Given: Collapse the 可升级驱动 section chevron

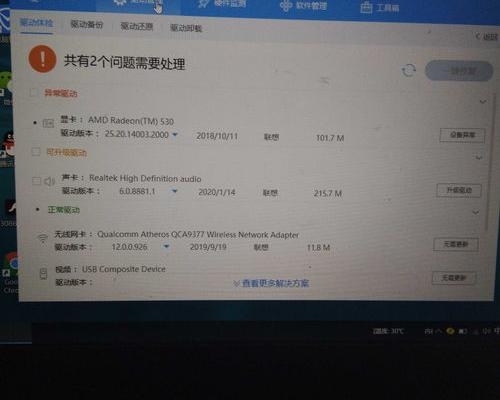Looking at the screenshot, I should coord(479,157).
